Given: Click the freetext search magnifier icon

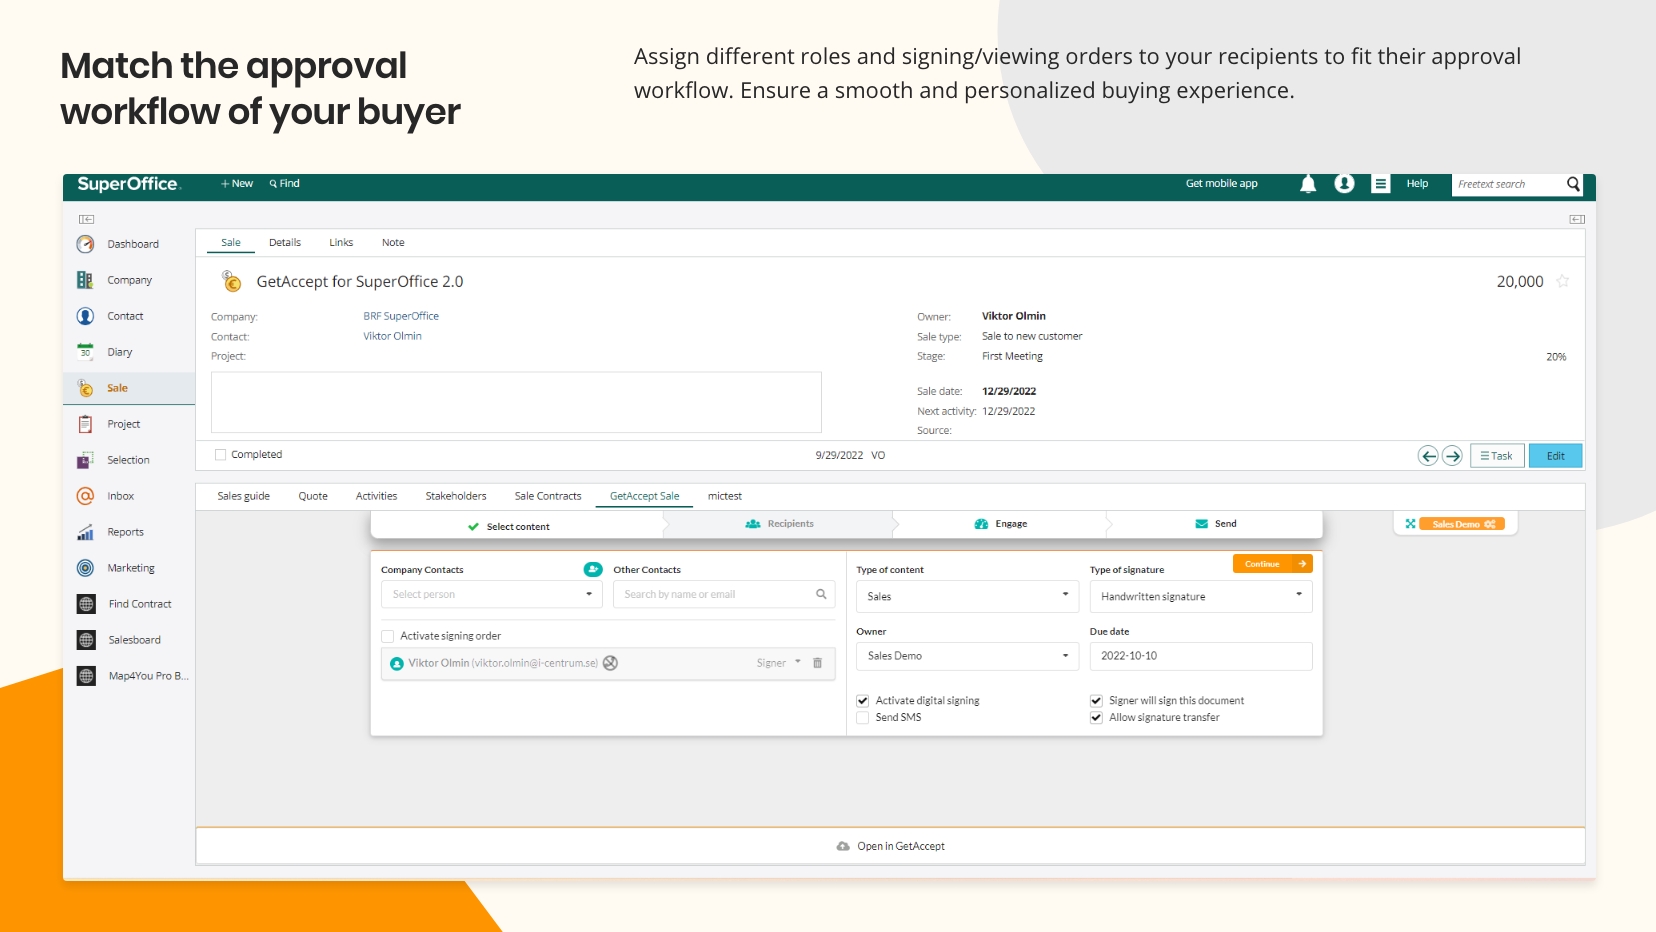Looking at the screenshot, I should coord(1573,184).
